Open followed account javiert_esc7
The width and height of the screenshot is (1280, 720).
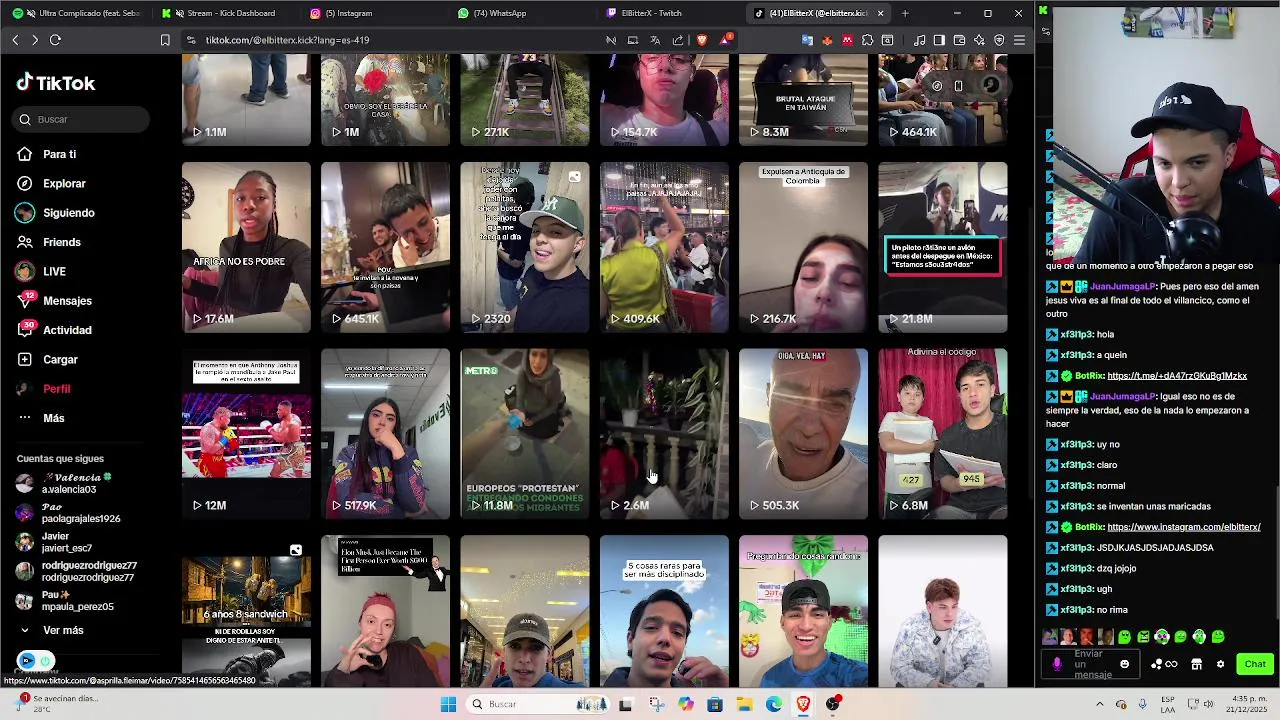[x=55, y=542]
